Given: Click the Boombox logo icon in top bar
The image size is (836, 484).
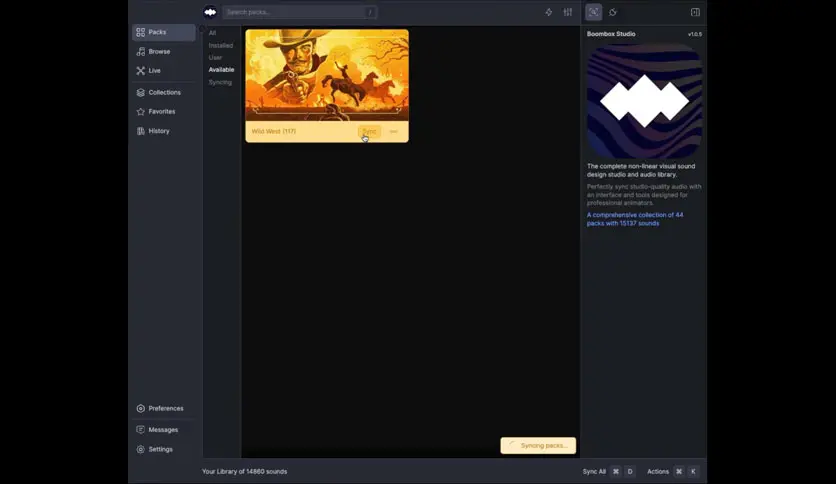Looking at the screenshot, I should [x=210, y=12].
